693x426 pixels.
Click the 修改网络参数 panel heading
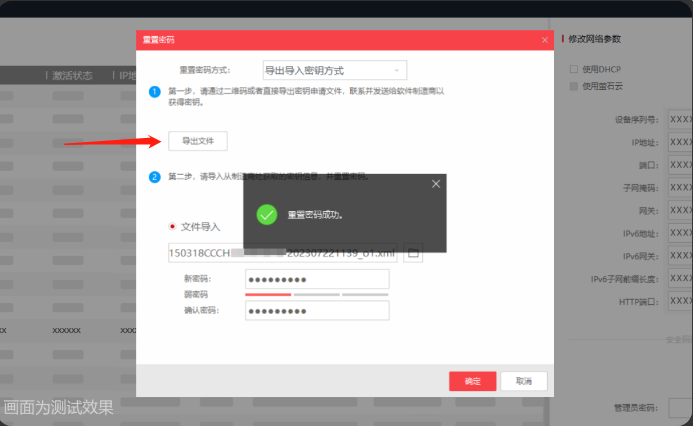[594, 39]
